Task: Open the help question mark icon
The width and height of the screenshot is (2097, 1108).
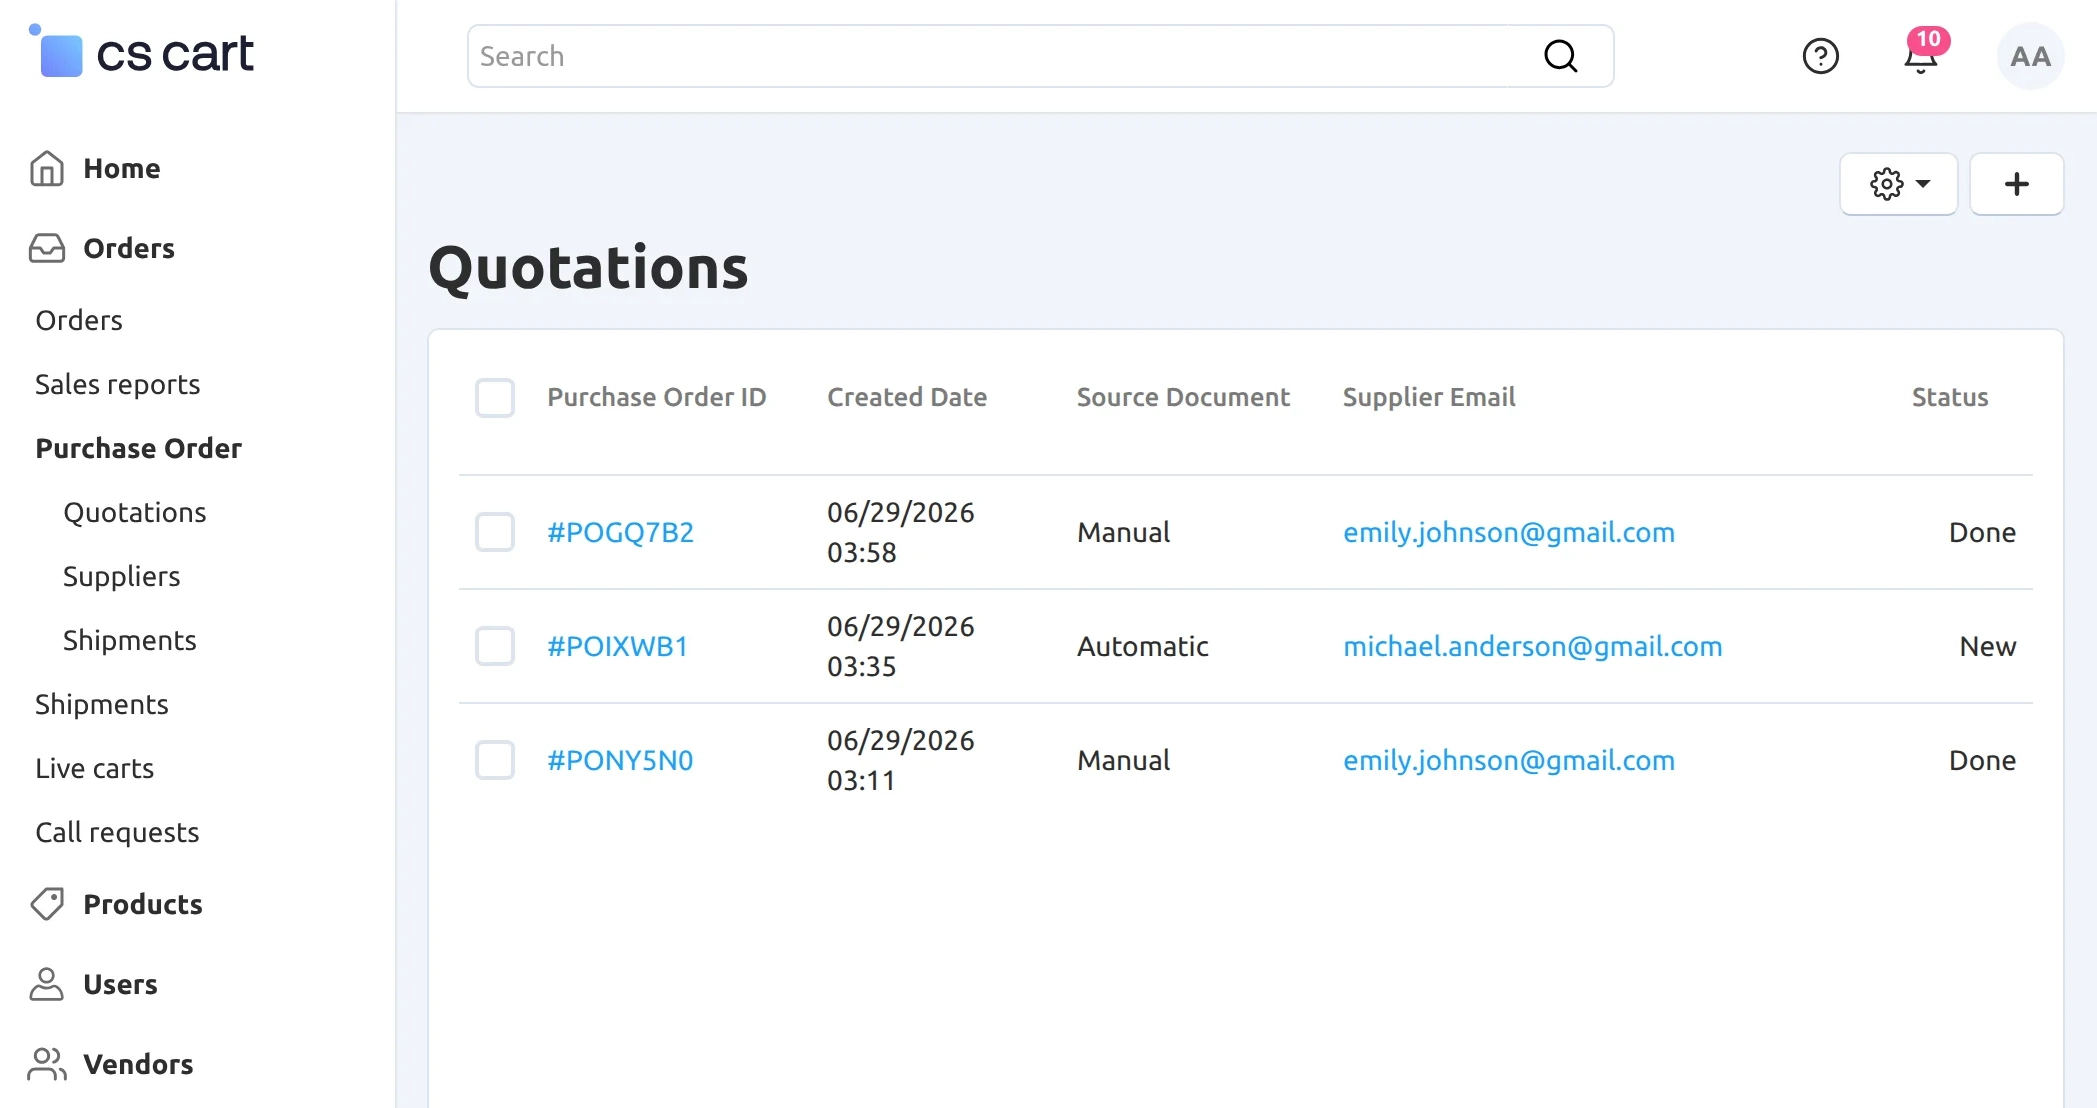Action: pos(1820,56)
